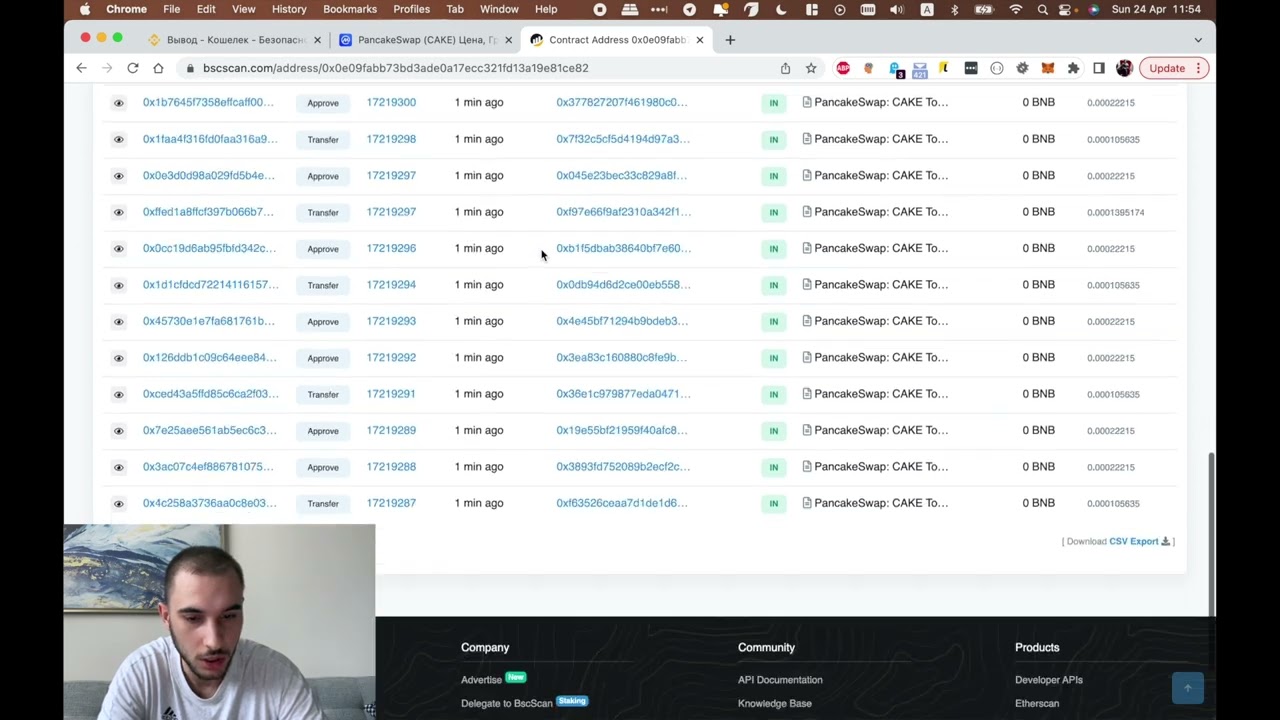Open extension with 421 badge

[x=920, y=69]
